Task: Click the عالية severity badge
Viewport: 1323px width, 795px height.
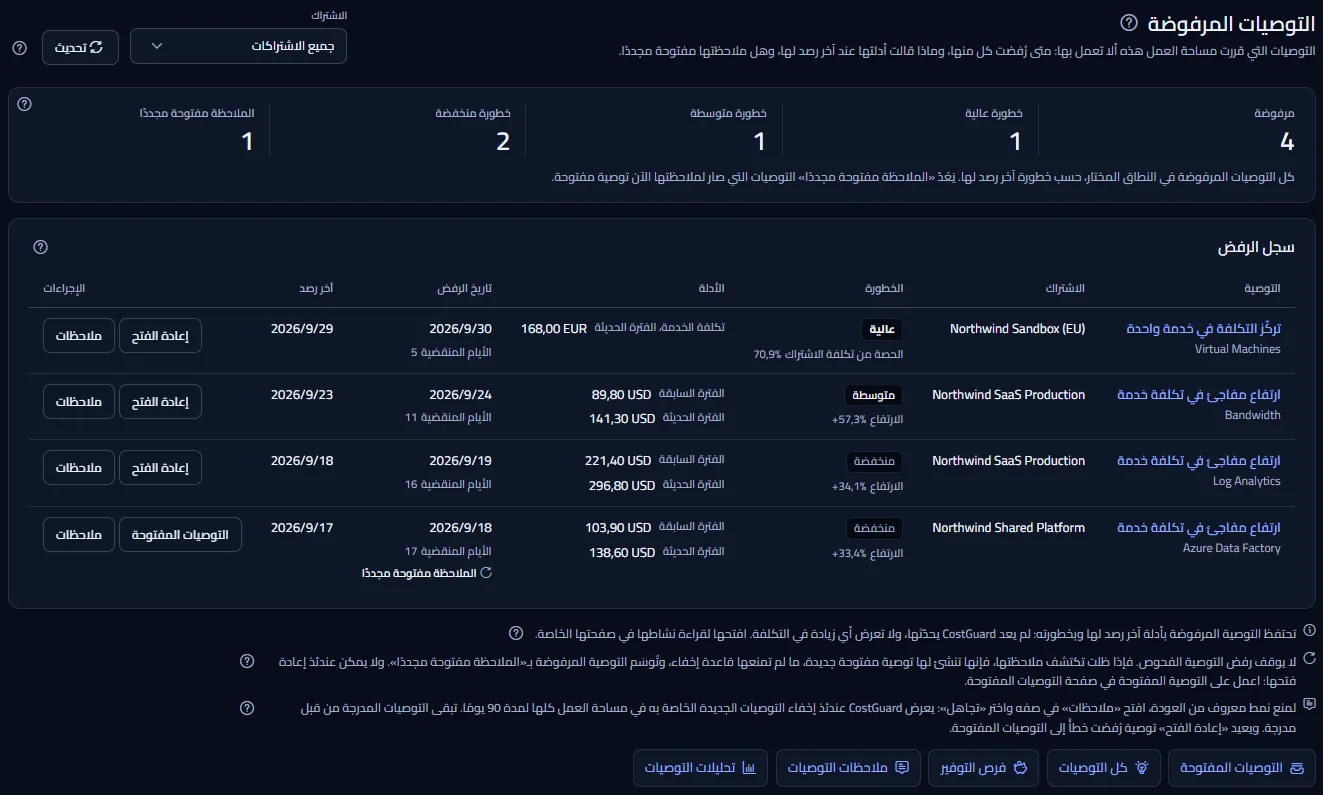Action: pos(882,329)
